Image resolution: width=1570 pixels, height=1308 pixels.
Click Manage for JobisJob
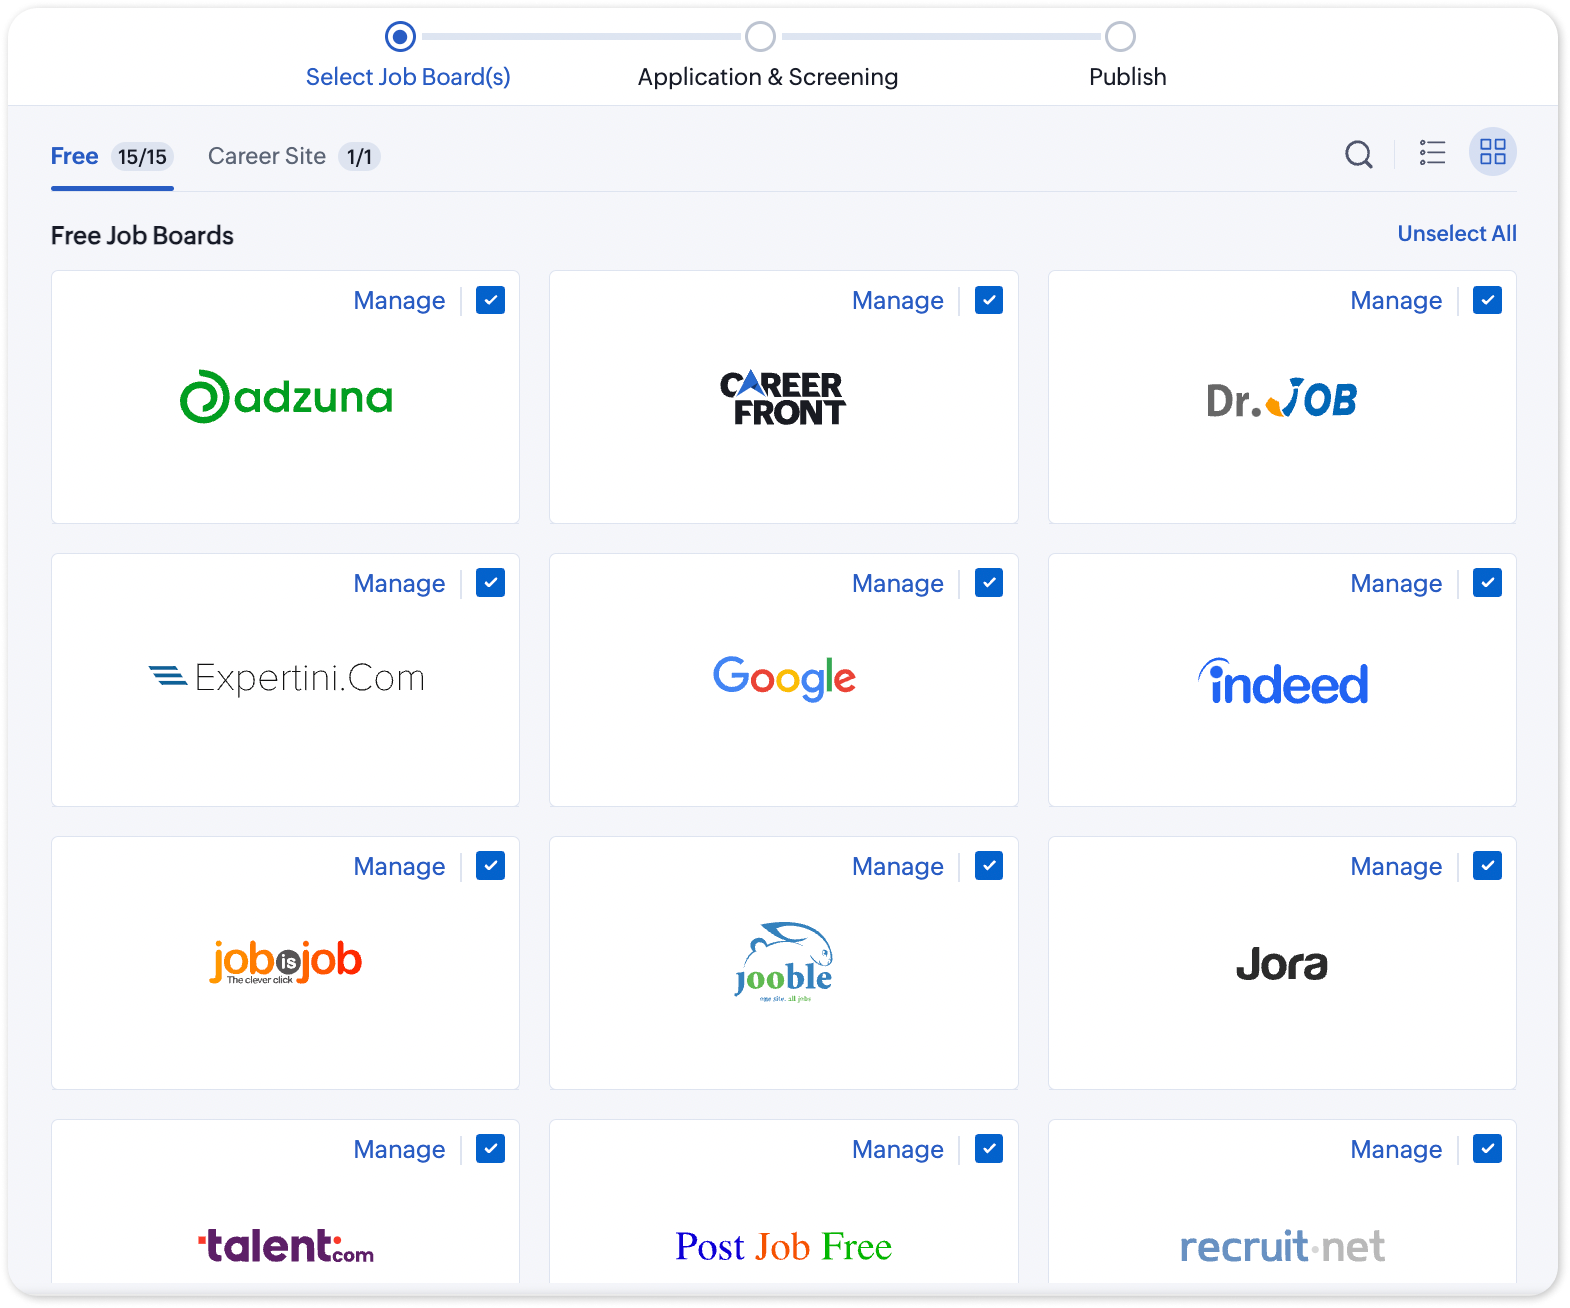pyautogui.click(x=399, y=867)
